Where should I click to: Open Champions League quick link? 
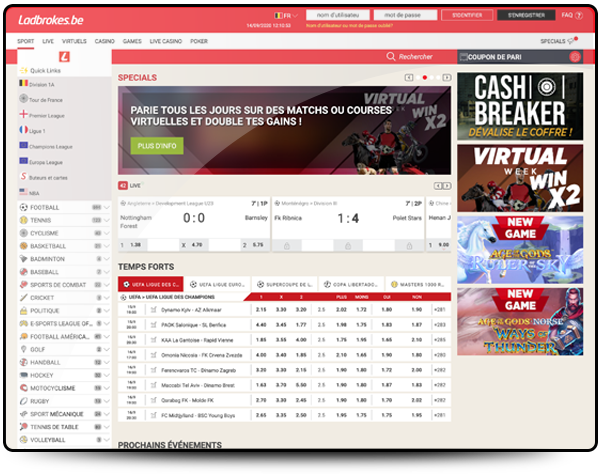[46, 147]
